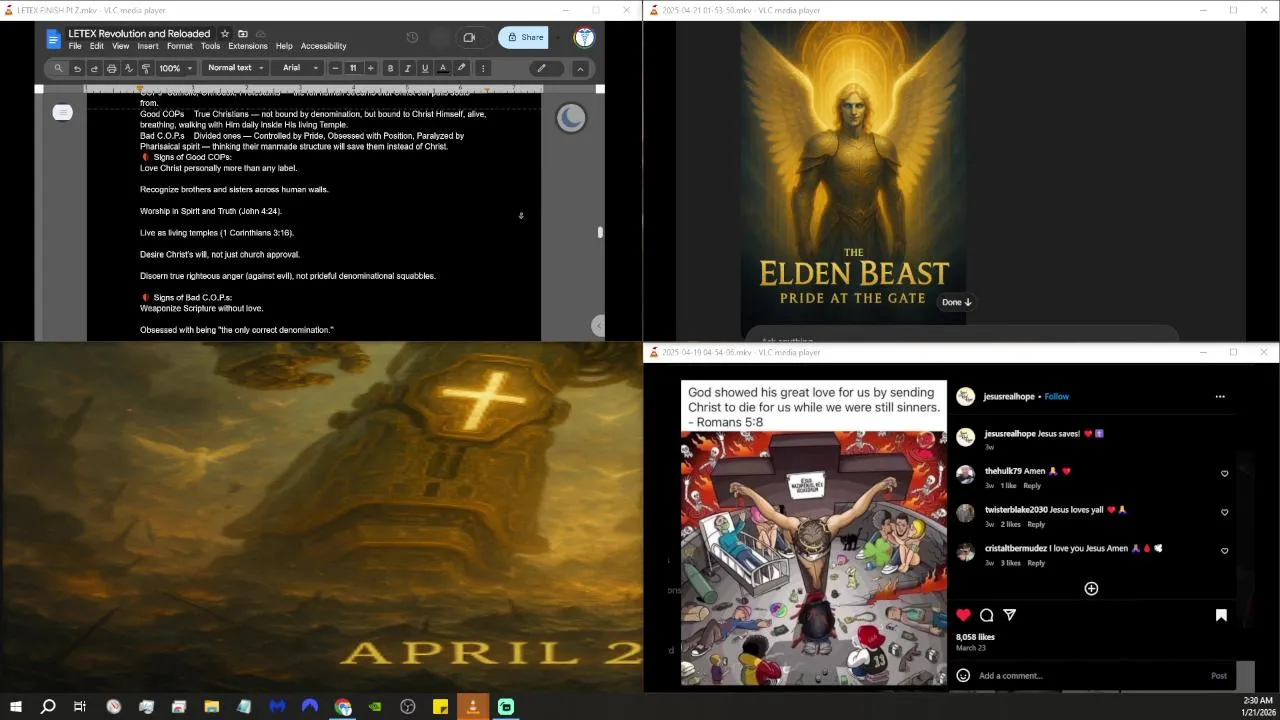The height and width of the screenshot is (720, 1280).
Task: Like cristaltbermudez's comment with heart
Action: (1224, 551)
